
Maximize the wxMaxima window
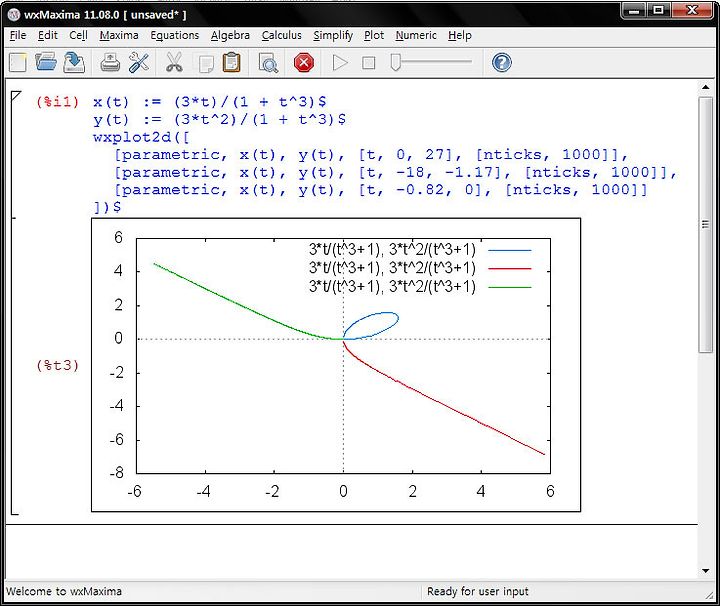(659, 10)
